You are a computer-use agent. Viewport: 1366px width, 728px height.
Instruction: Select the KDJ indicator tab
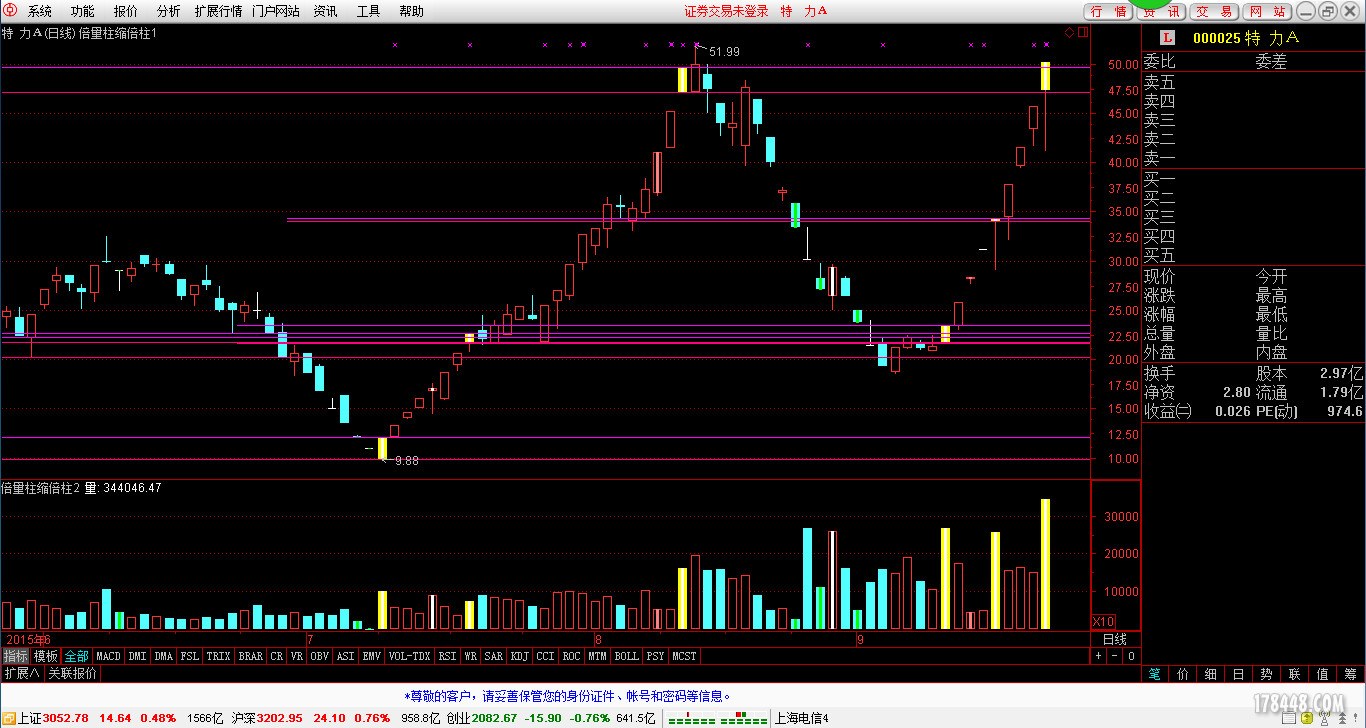520,656
